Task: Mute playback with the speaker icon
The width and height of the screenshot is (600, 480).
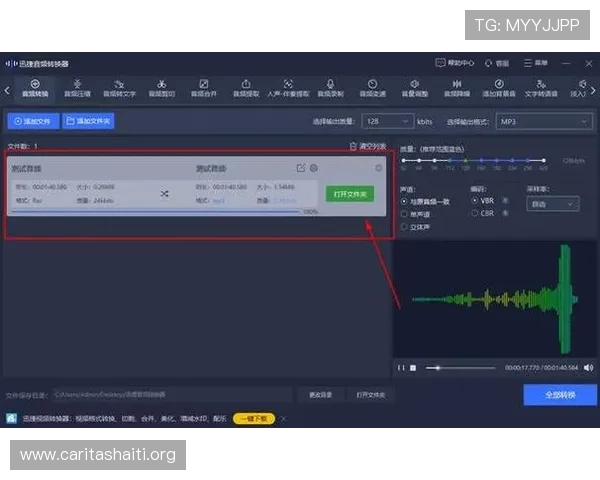Action: point(587,367)
